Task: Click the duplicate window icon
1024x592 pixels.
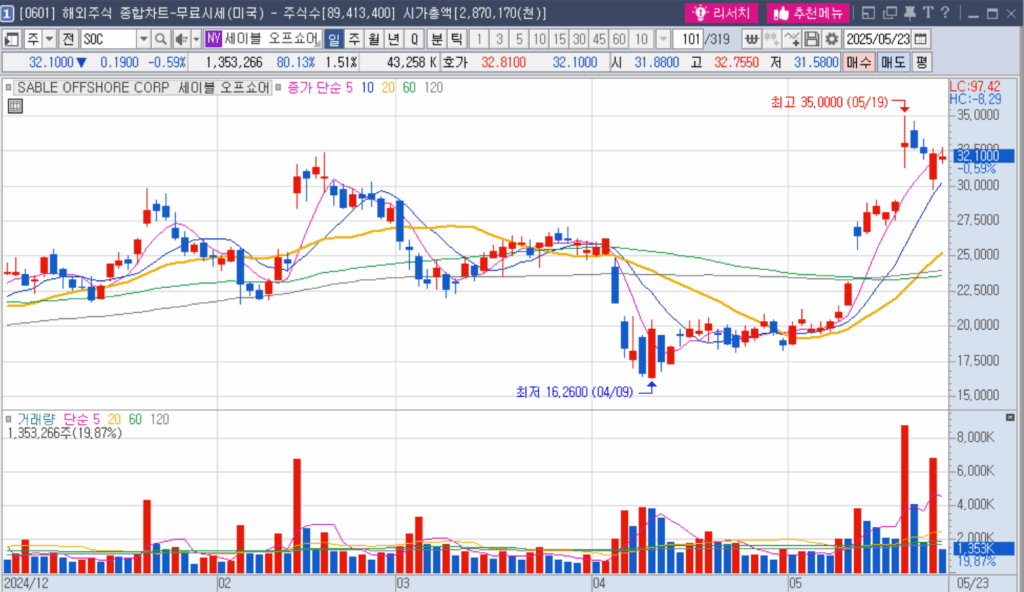Action: [889, 13]
